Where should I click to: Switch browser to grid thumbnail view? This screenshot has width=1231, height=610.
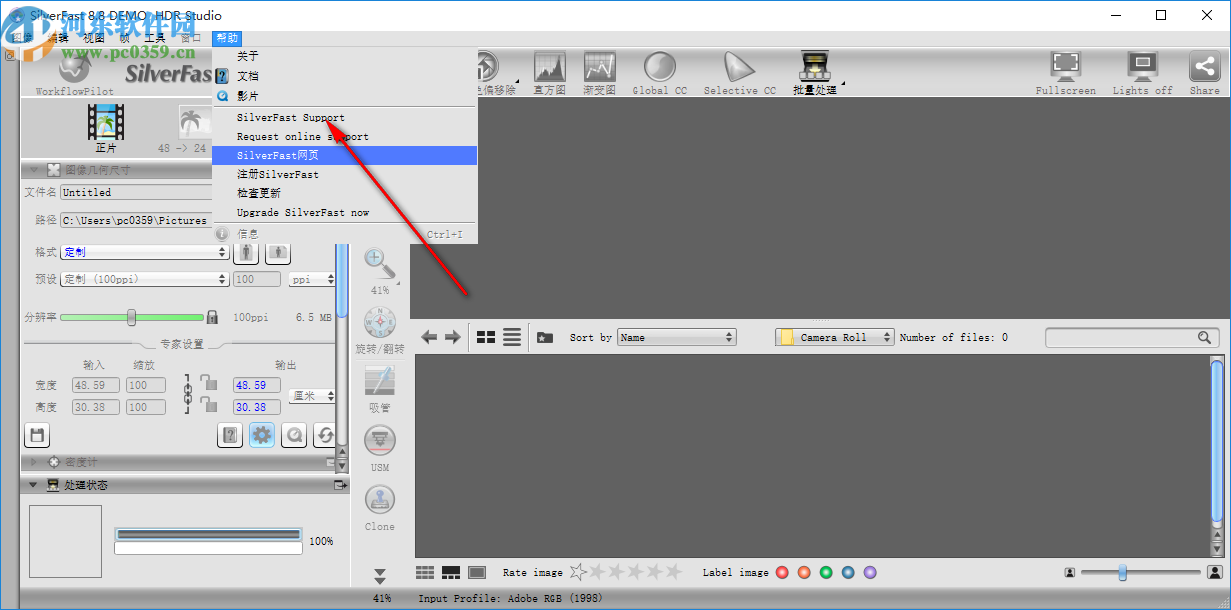point(486,337)
